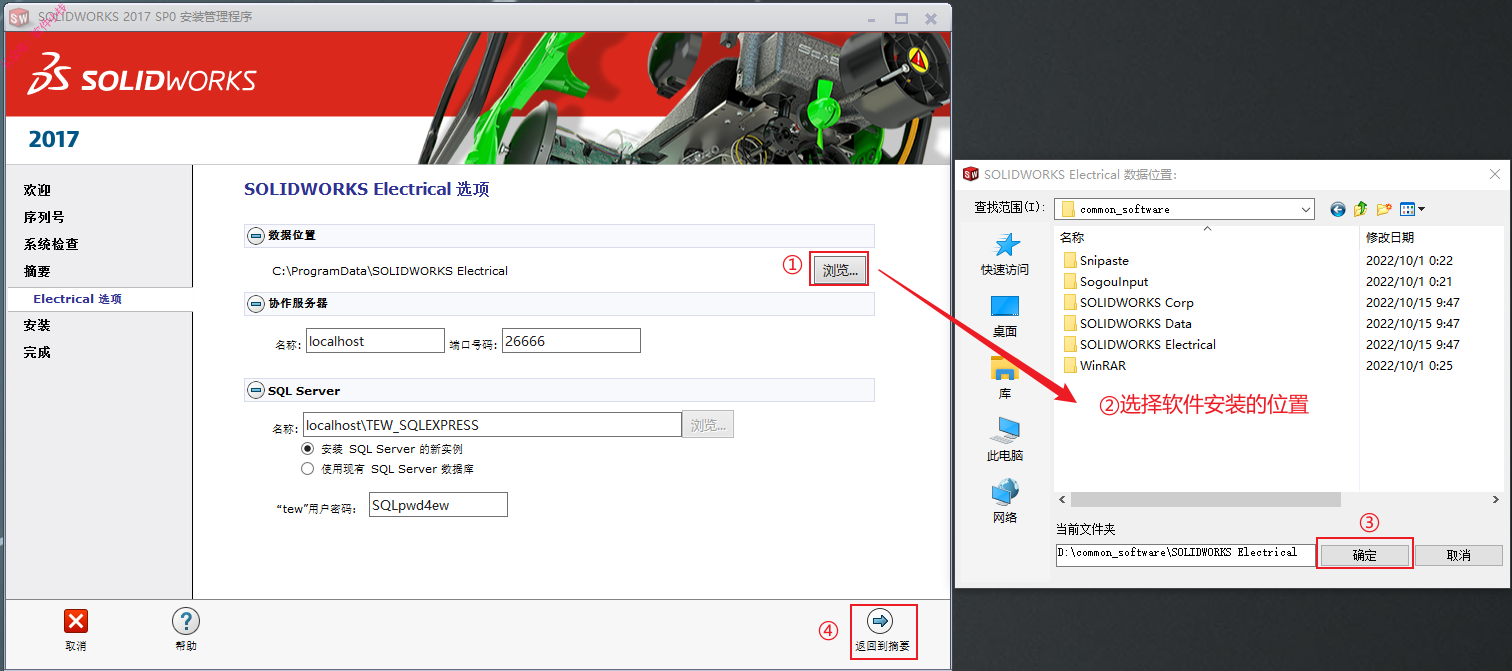Screen dimensions: 1512x671
Task: Open Finish step in sidebar
Action: 37,352
